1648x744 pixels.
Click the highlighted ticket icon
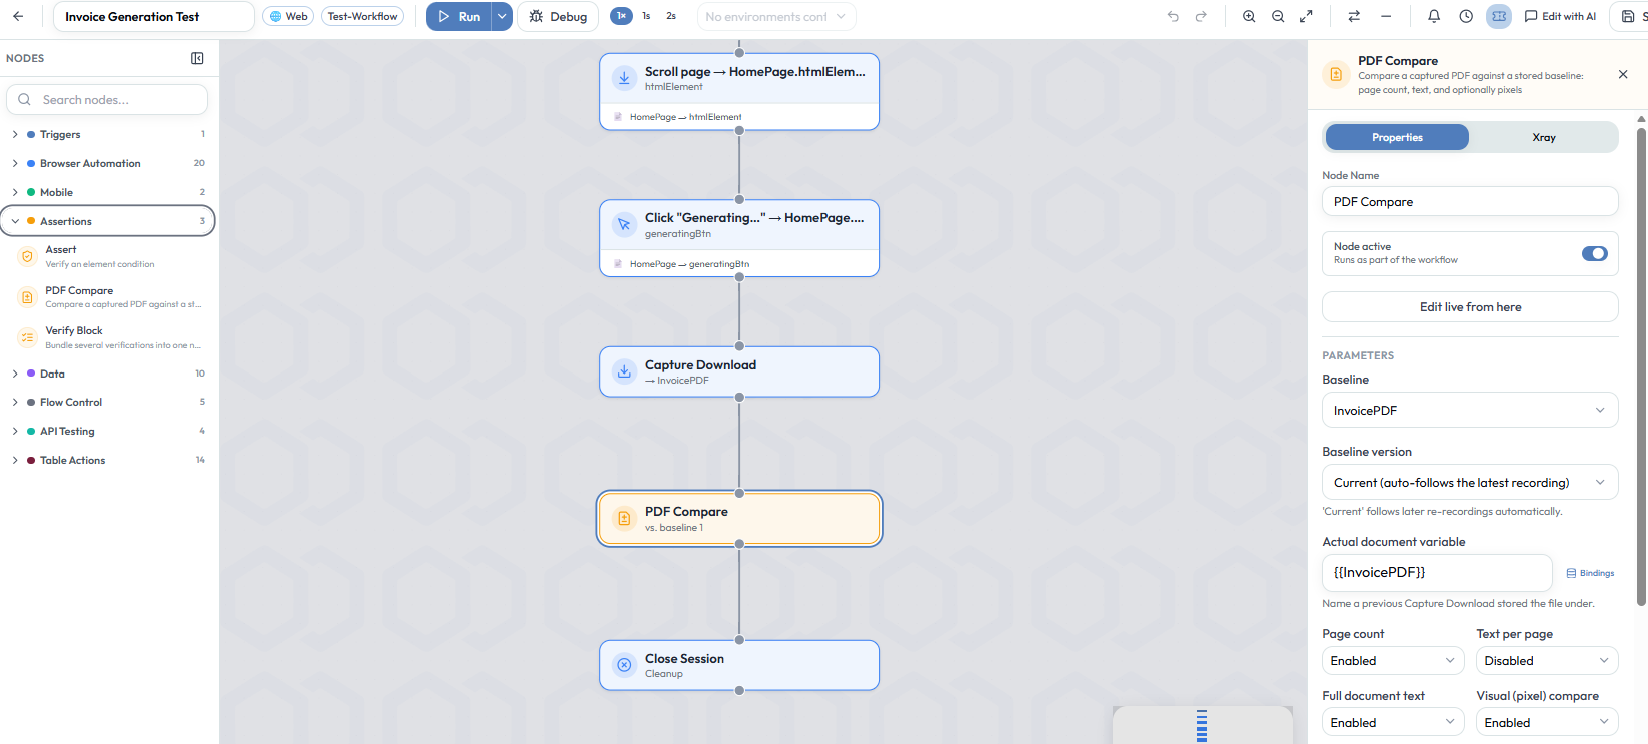pyautogui.click(x=1499, y=16)
